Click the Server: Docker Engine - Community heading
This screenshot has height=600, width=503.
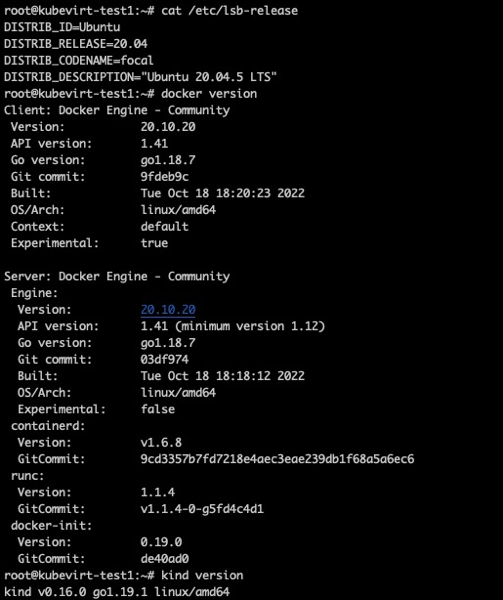(117, 276)
